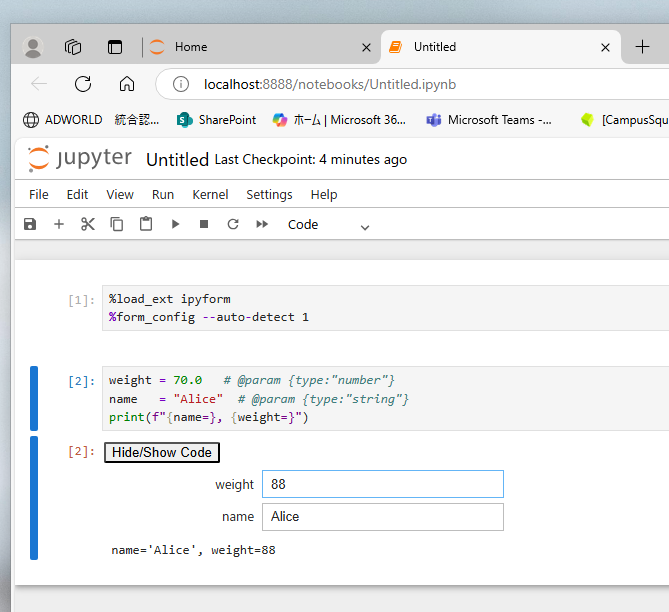This screenshot has height=612, width=669.
Task: Toggle the Hide/Show Code button
Action: 162,452
